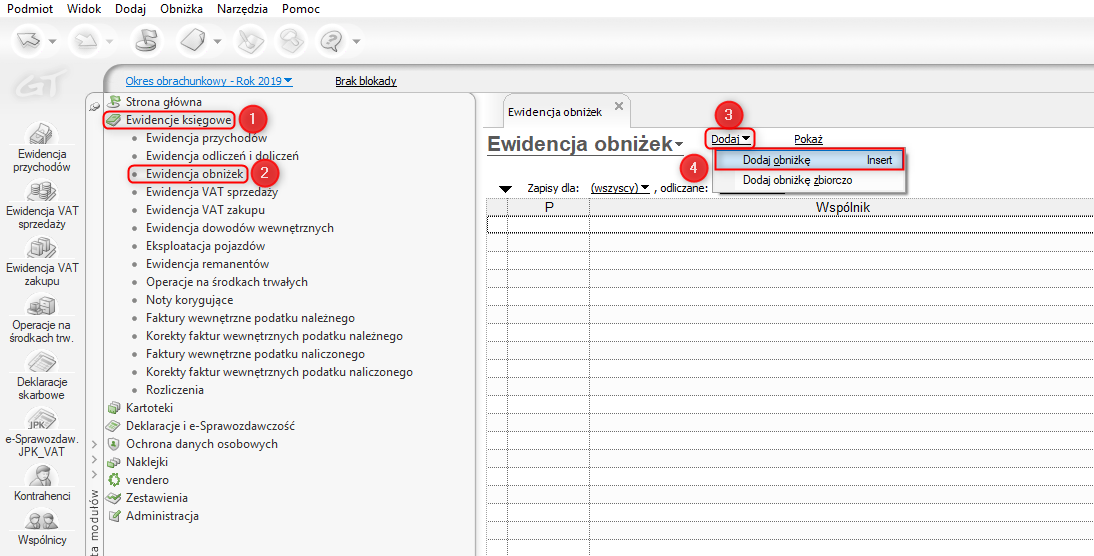Open the Dodaj menu in menu bar
This screenshot has height=556, width=1094.
(x=130, y=9)
